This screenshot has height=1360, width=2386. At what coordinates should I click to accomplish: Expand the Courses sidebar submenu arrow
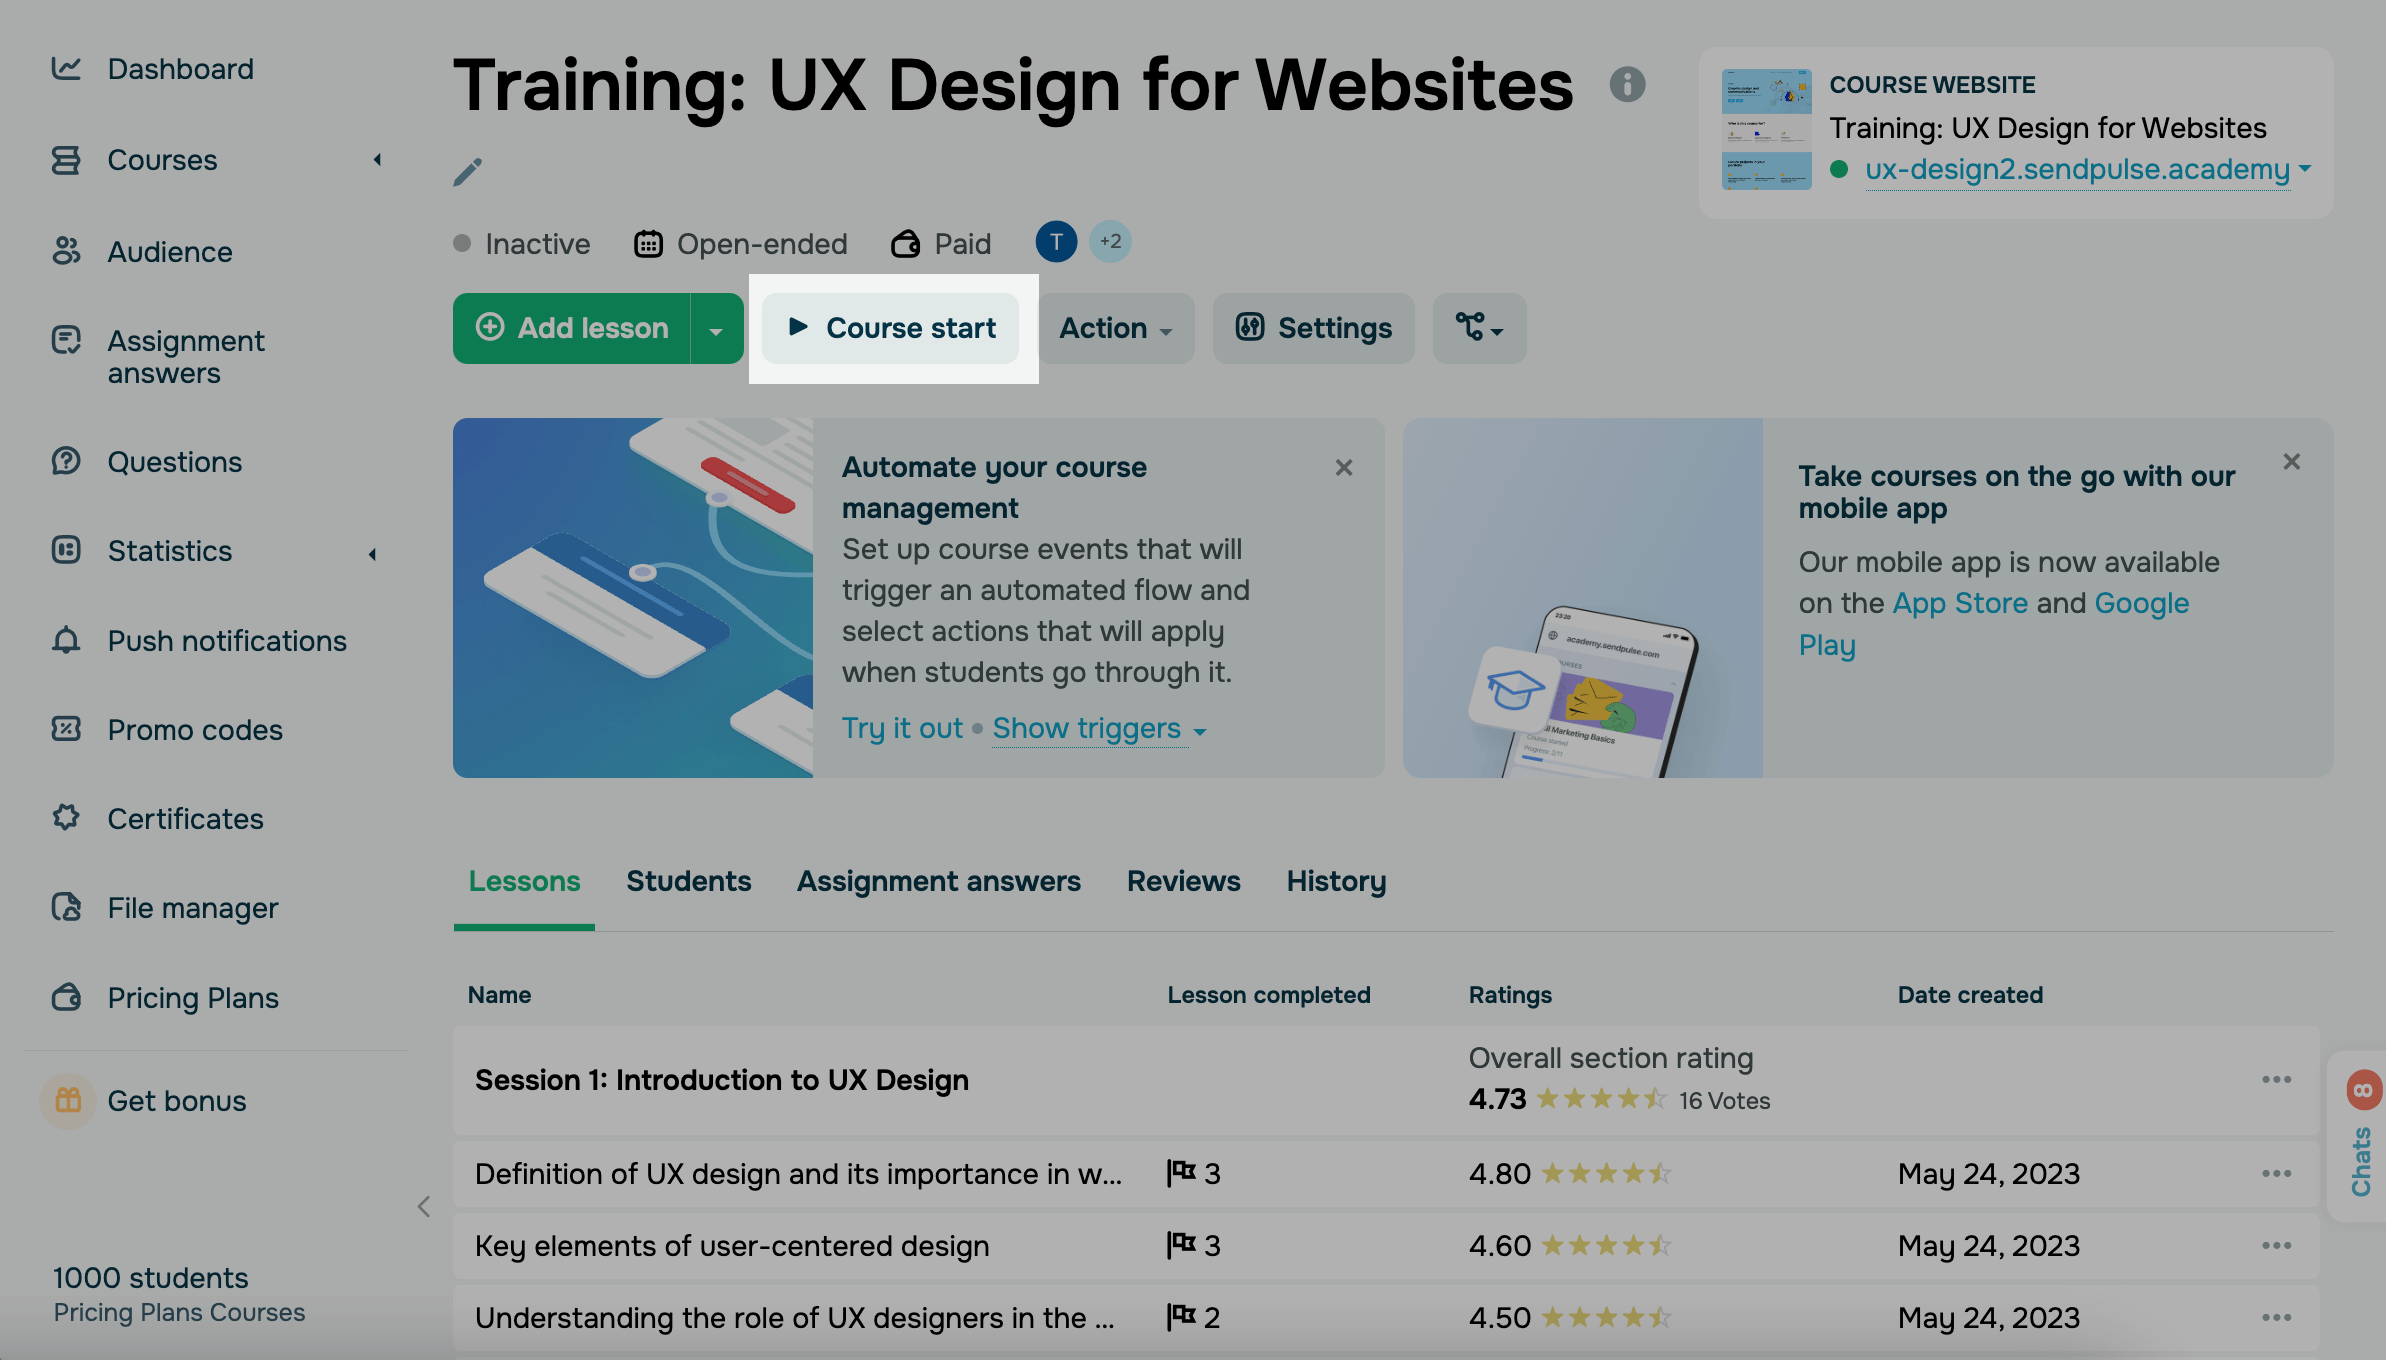(x=377, y=160)
